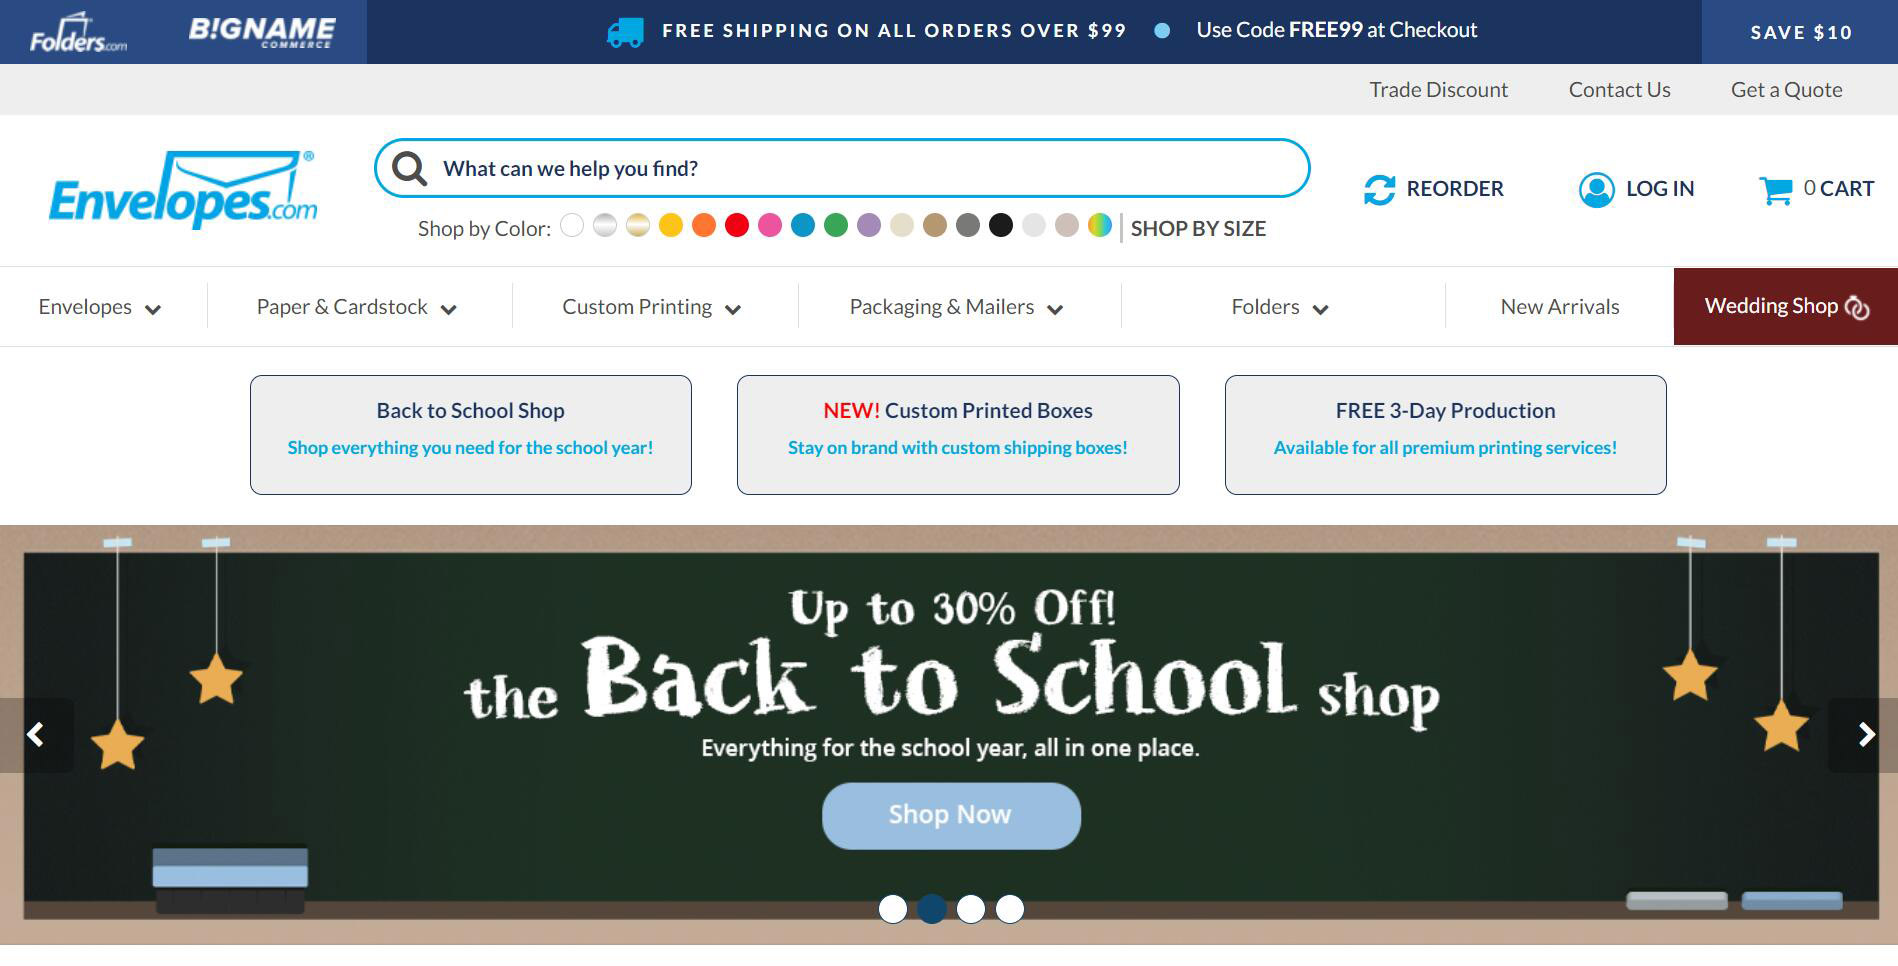Image resolution: width=1898 pixels, height=966 pixels.
Task: Select the third carousel slide dot
Action: tap(971, 909)
